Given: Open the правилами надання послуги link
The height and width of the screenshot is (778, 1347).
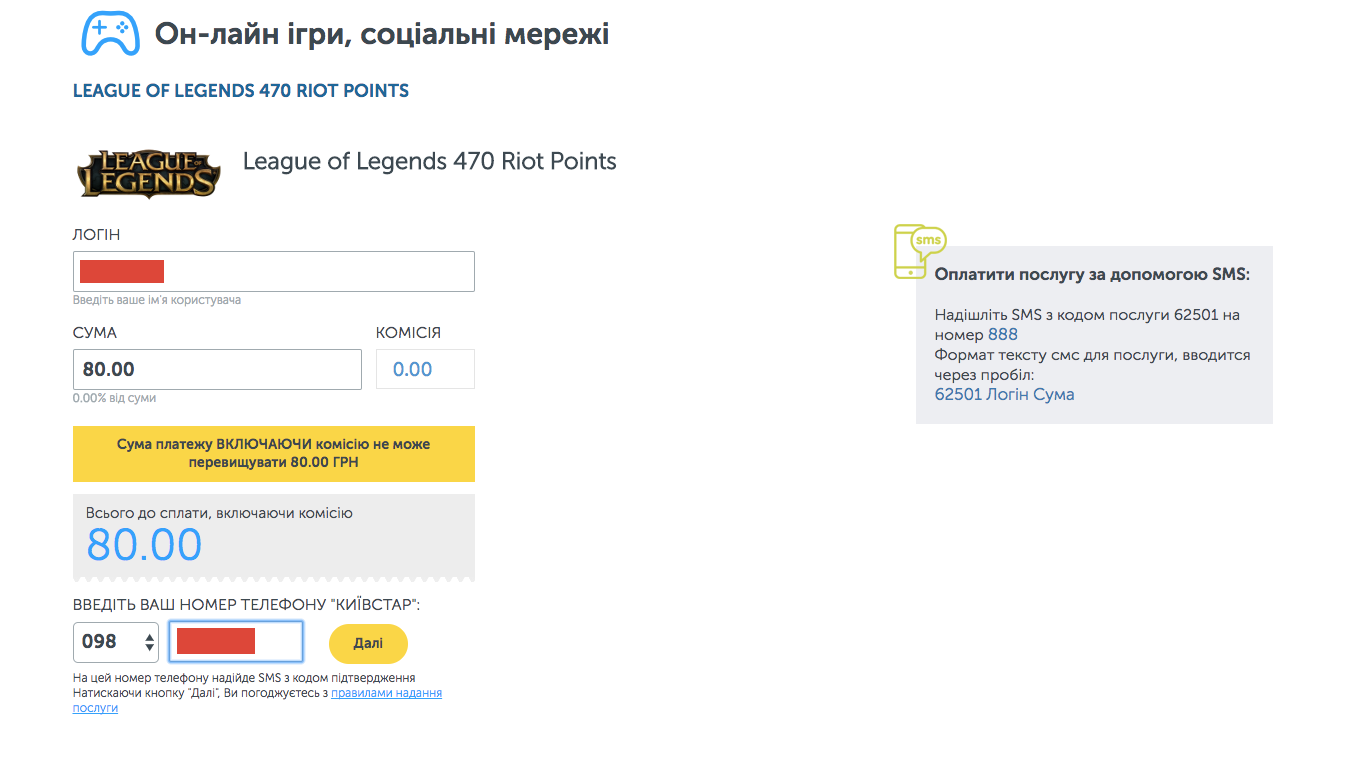Looking at the screenshot, I should pyautogui.click(x=258, y=700).
